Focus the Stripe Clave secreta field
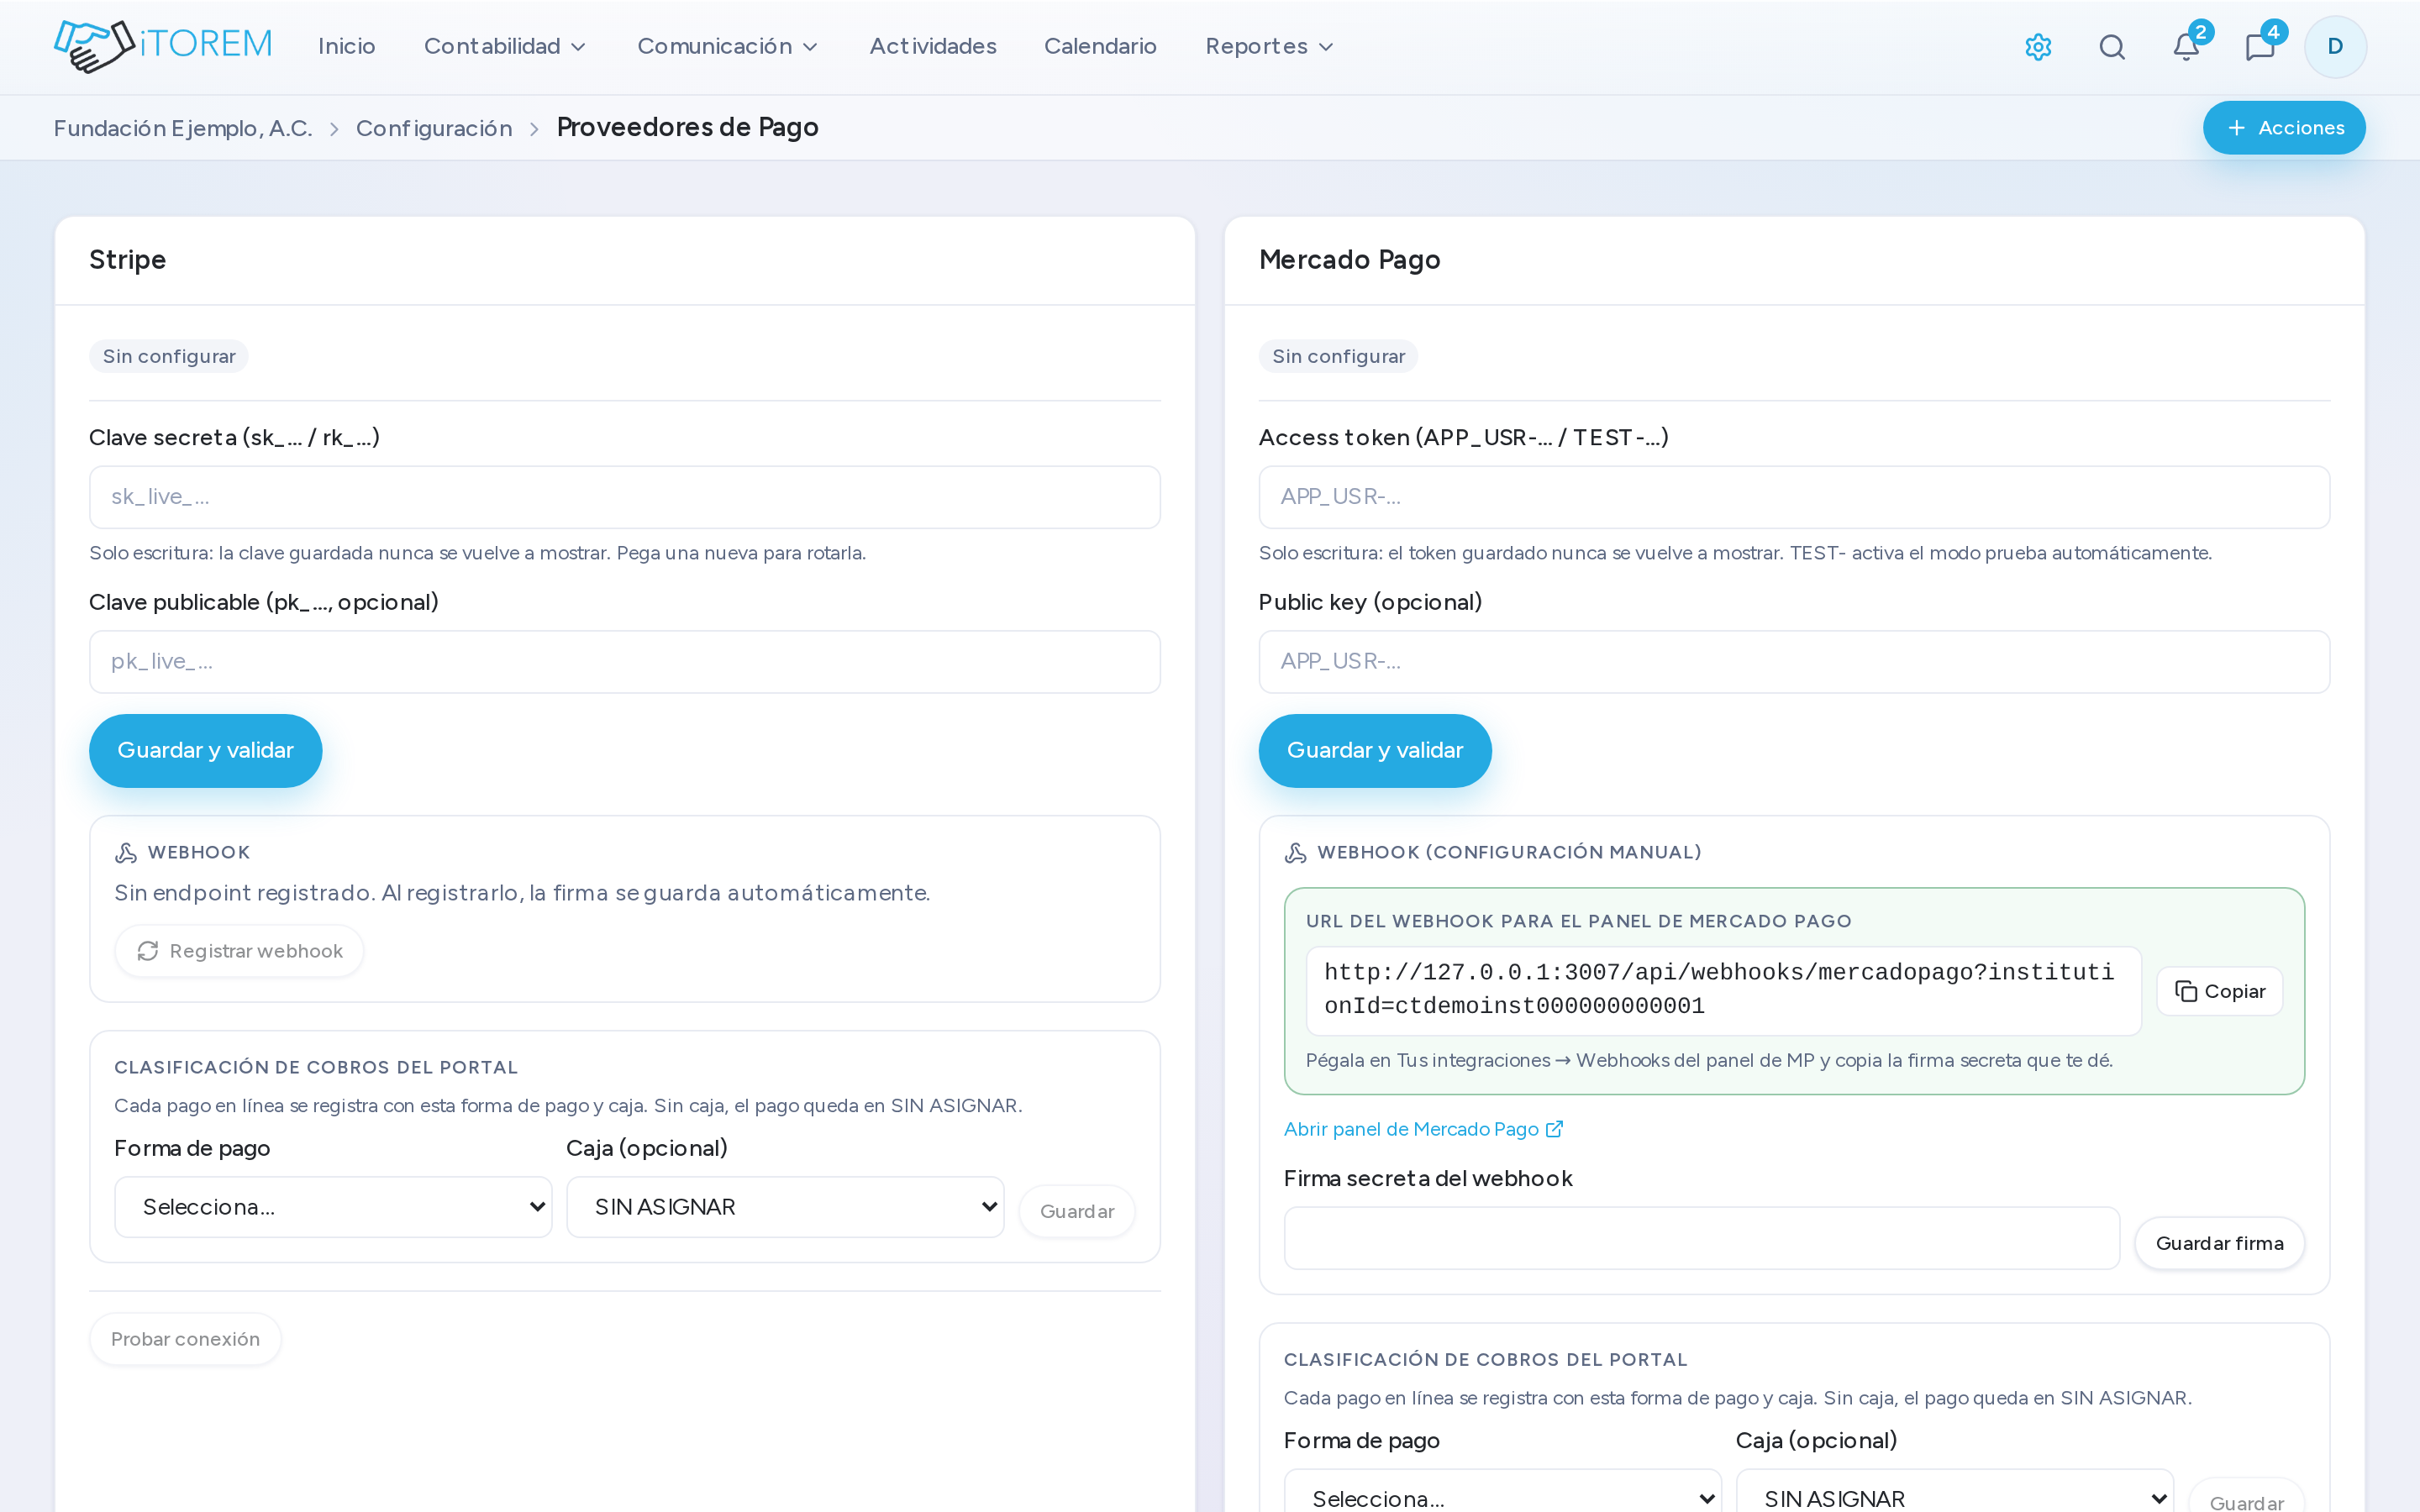This screenshot has width=2420, height=1512. [625, 497]
